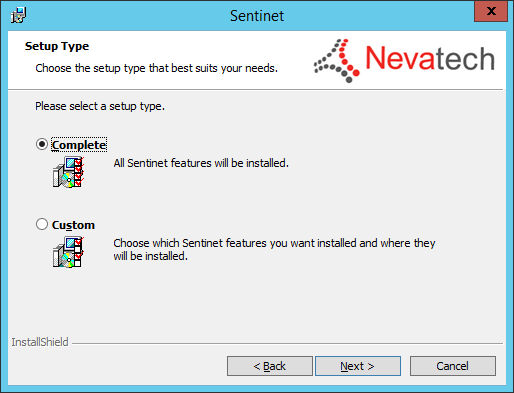The image size is (514, 393).
Task: Click the 'Choose which Sentinet features' description
Action: tap(274, 250)
